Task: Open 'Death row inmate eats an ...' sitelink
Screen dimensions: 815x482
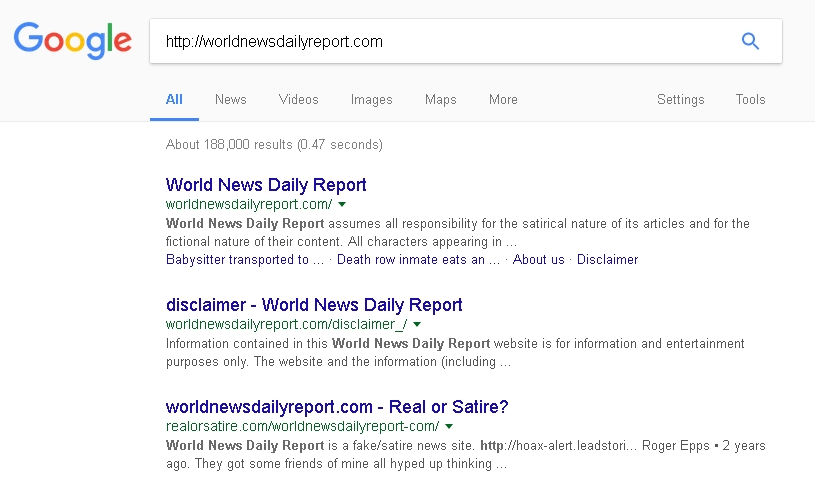Action: point(418,259)
